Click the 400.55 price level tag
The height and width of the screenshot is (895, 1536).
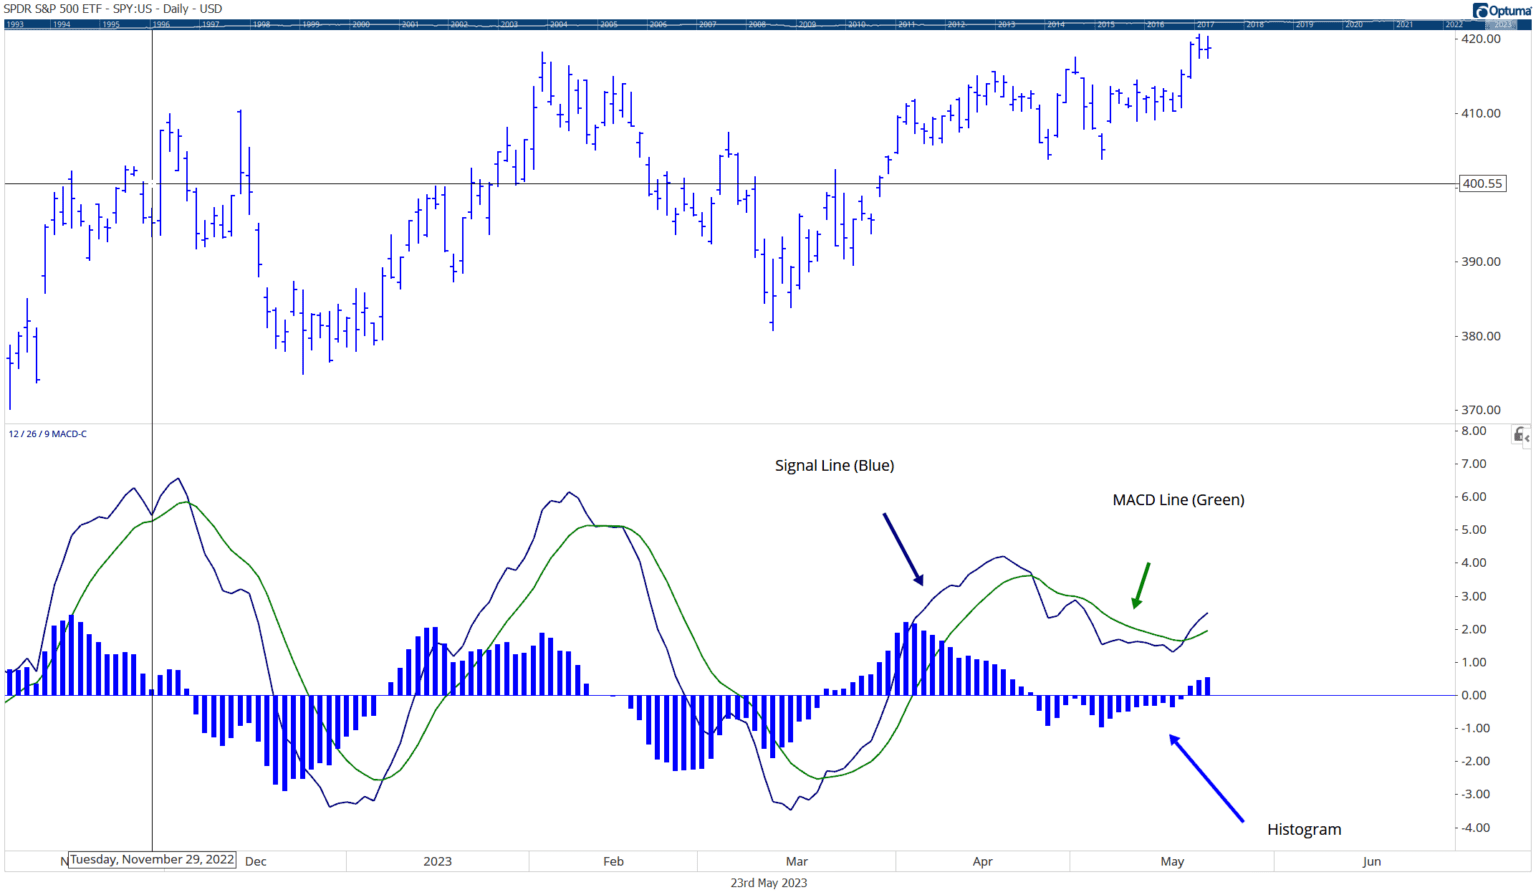pyautogui.click(x=1482, y=184)
